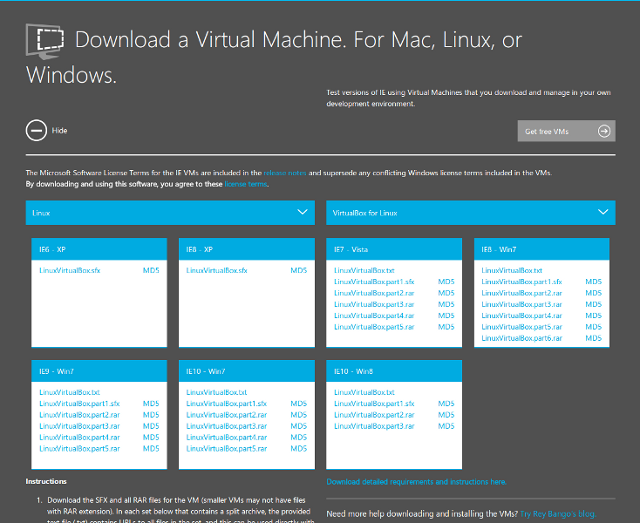Download IE6 - XP LinuxVirtualBox.sfx
Viewport: 640px width, 523px height.
tap(69, 270)
